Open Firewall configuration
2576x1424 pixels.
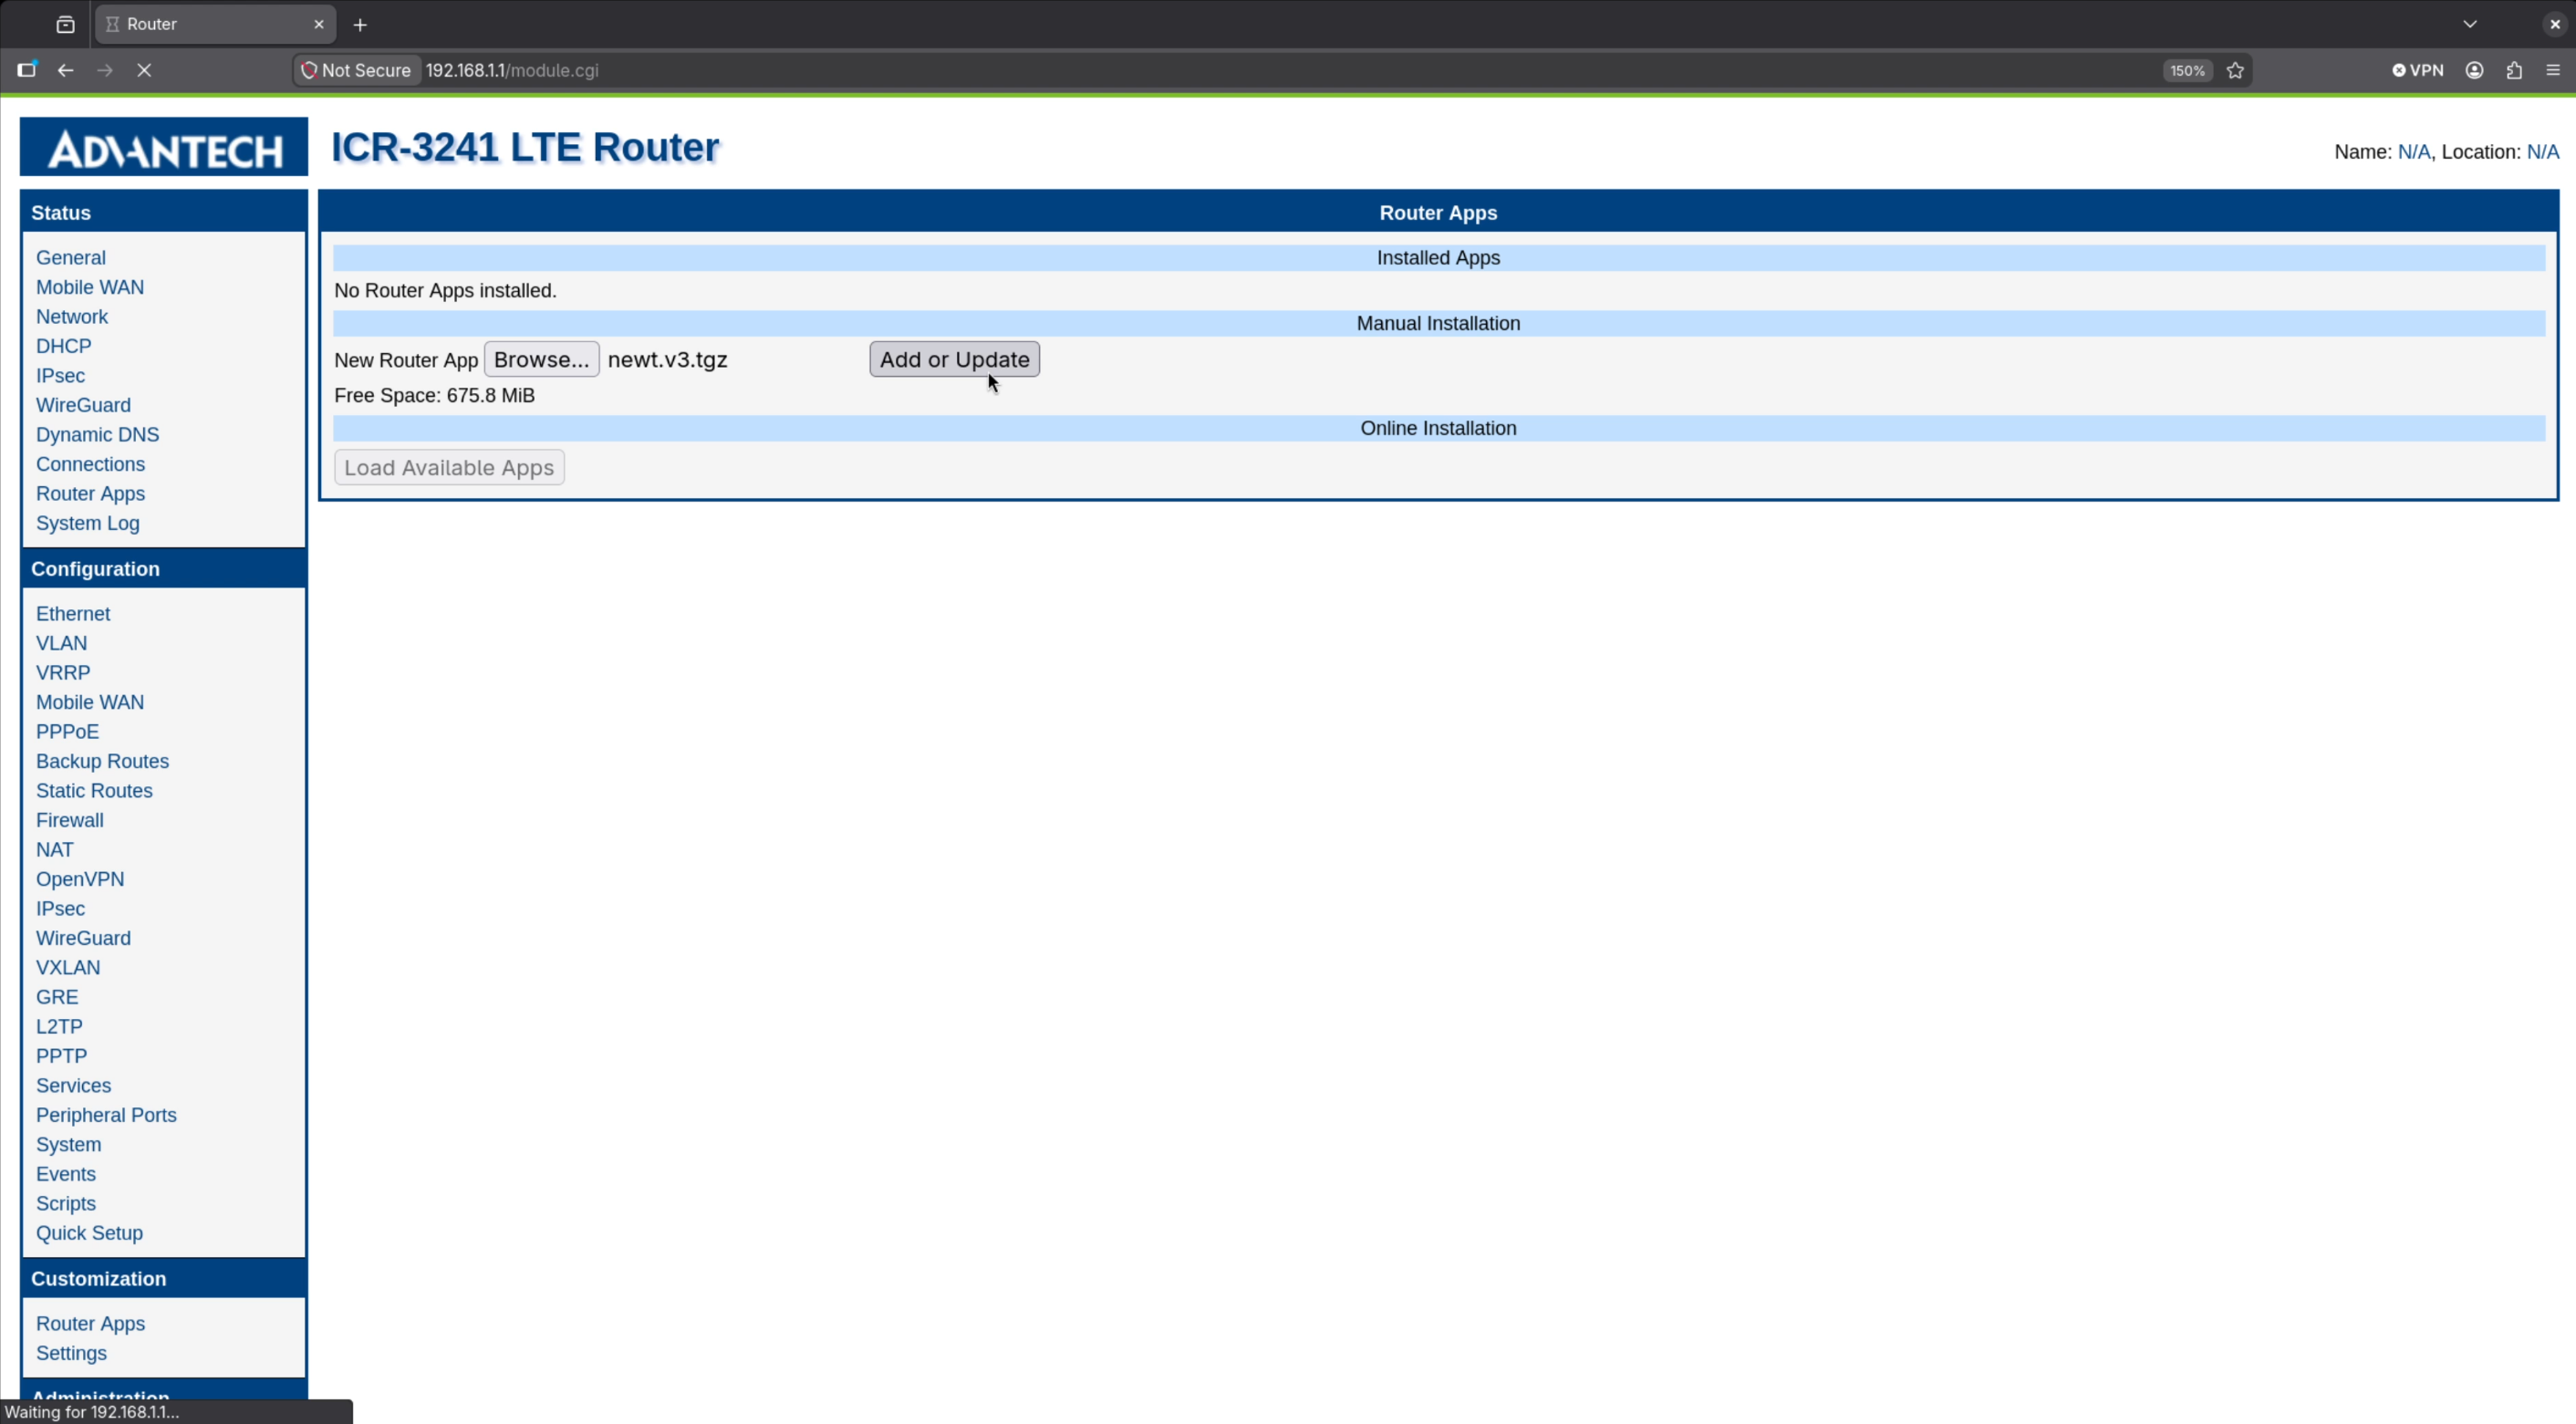[x=70, y=820]
